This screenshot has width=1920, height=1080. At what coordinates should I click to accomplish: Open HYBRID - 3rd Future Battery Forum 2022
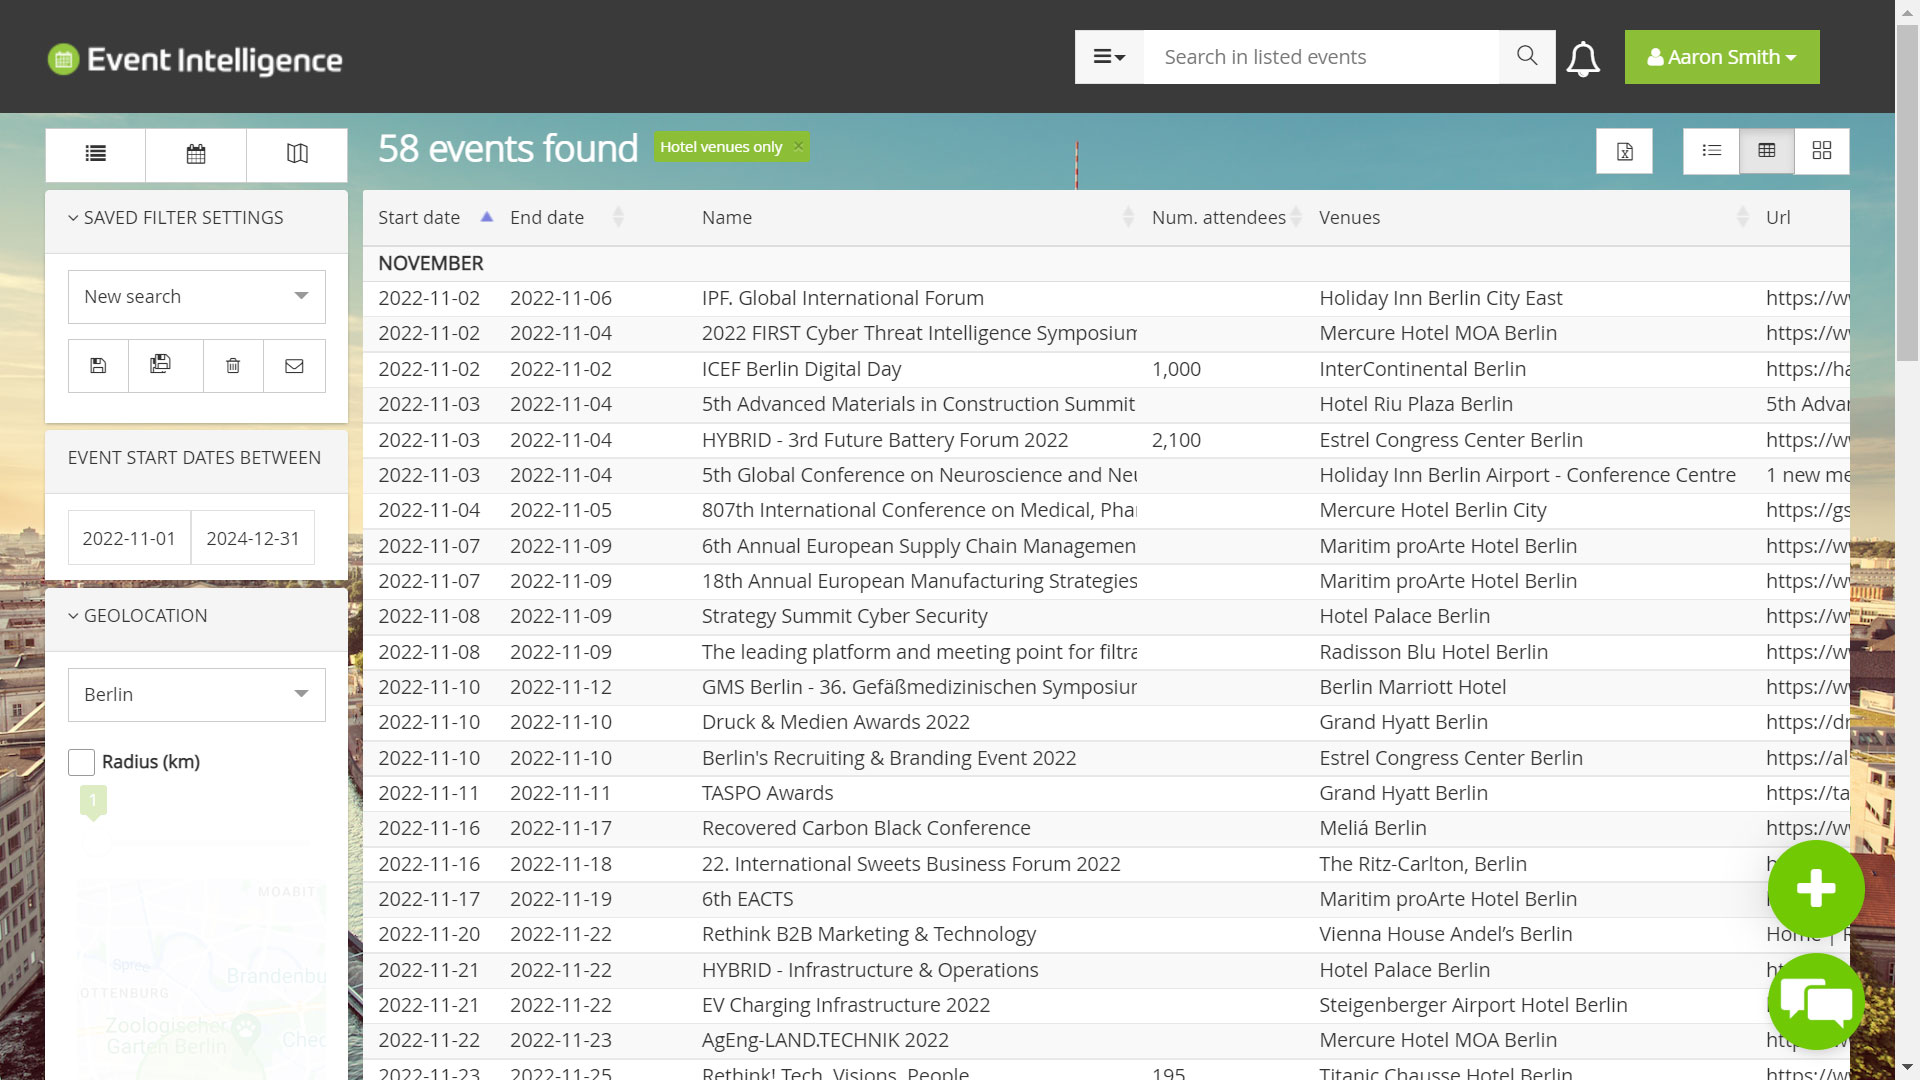point(885,440)
